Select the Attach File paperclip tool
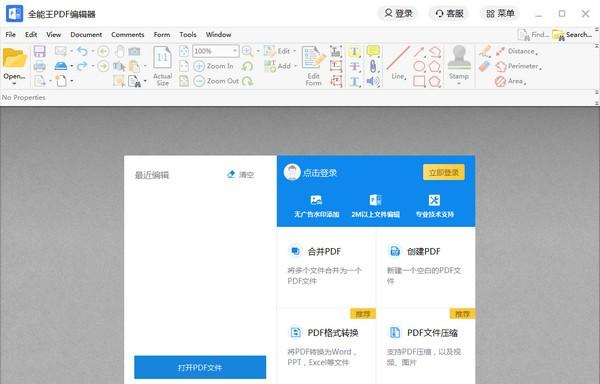This screenshot has height=384, width=600. coord(373,67)
